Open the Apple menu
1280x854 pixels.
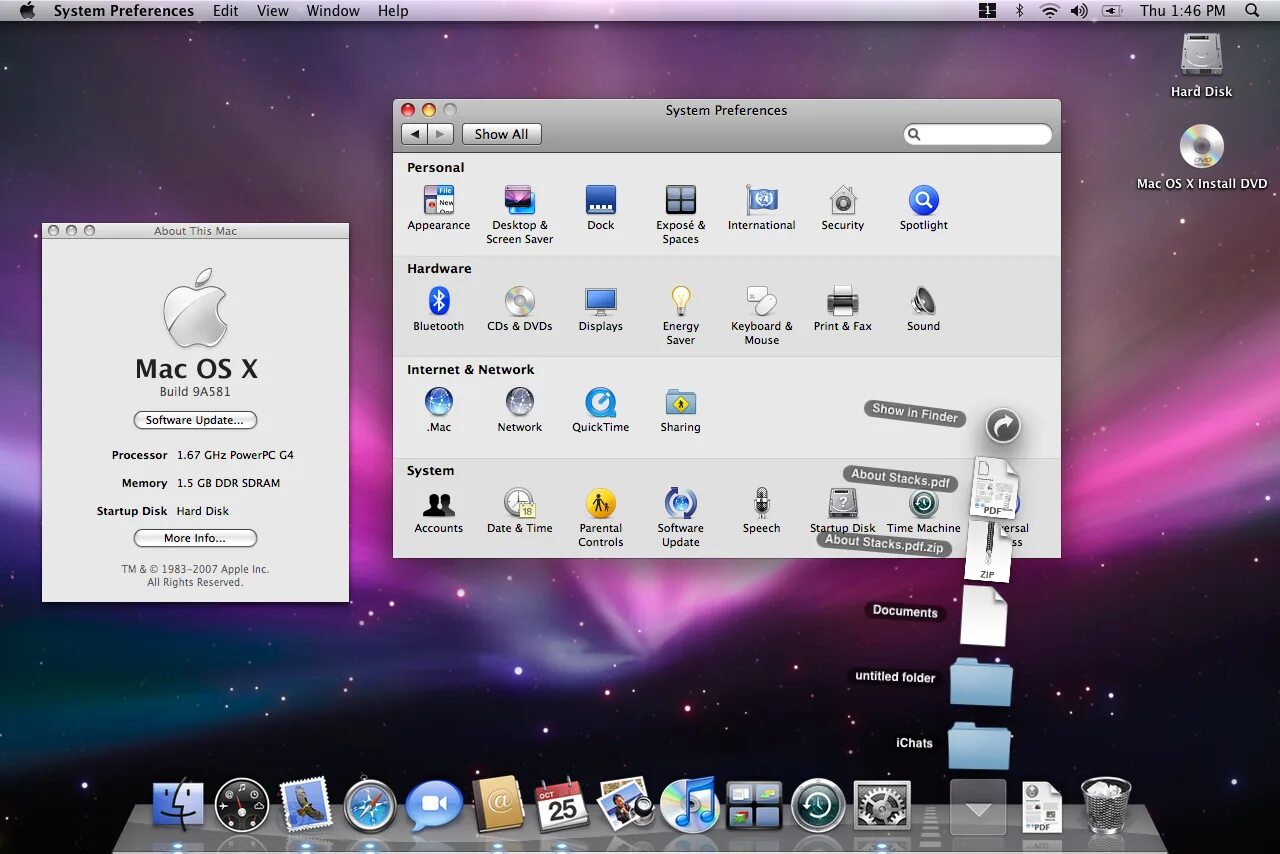pyautogui.click(x=27, y=11)
